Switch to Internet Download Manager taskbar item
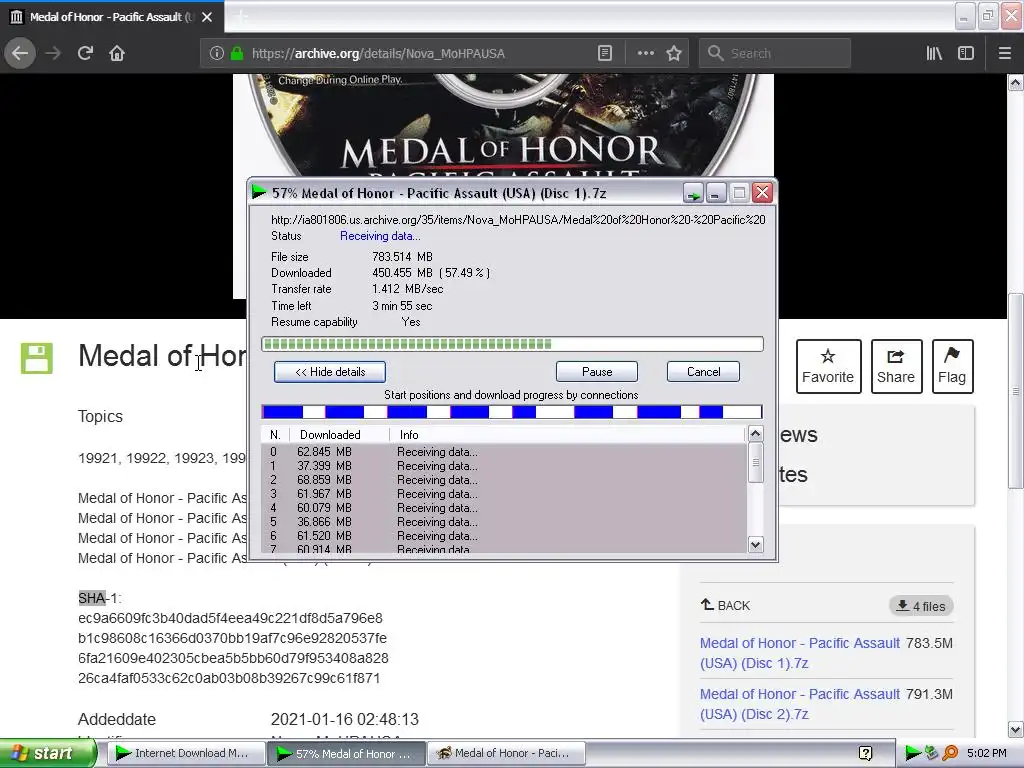This screenshot has height=768, width=1024. [x=185, y=754]
